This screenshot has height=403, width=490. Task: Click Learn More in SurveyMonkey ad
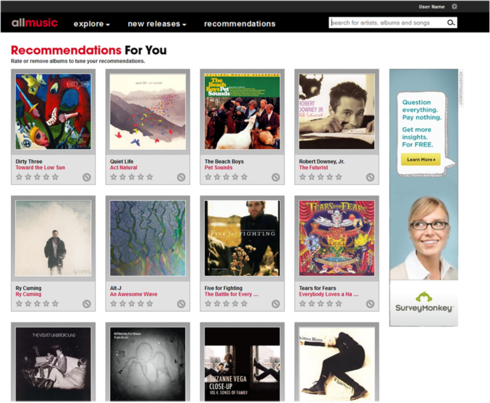tap(421, 160)
